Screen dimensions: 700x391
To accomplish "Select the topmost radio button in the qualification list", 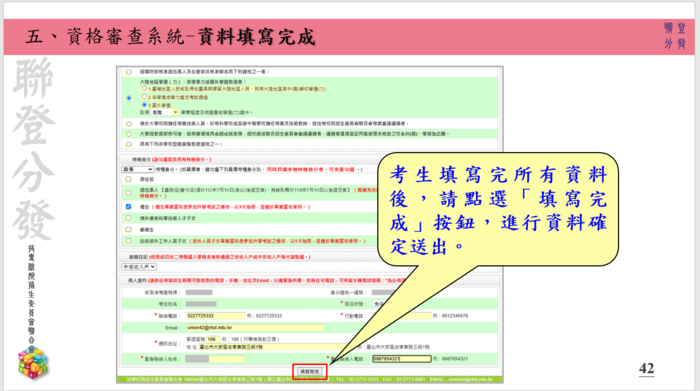I will click(129, 72).
